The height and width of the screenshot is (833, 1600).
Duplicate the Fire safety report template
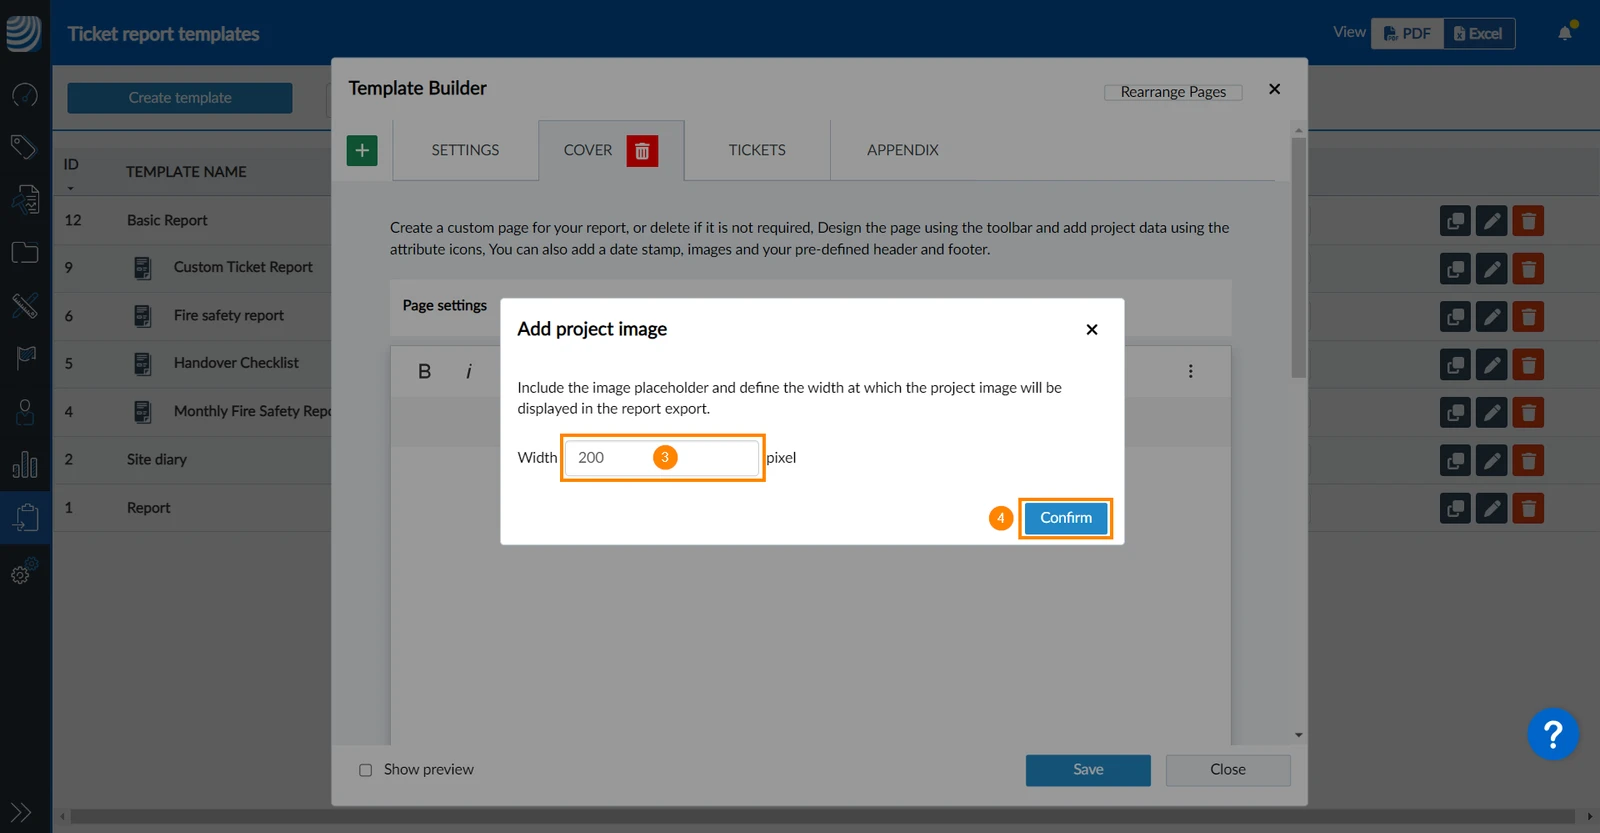(1455, 316)
